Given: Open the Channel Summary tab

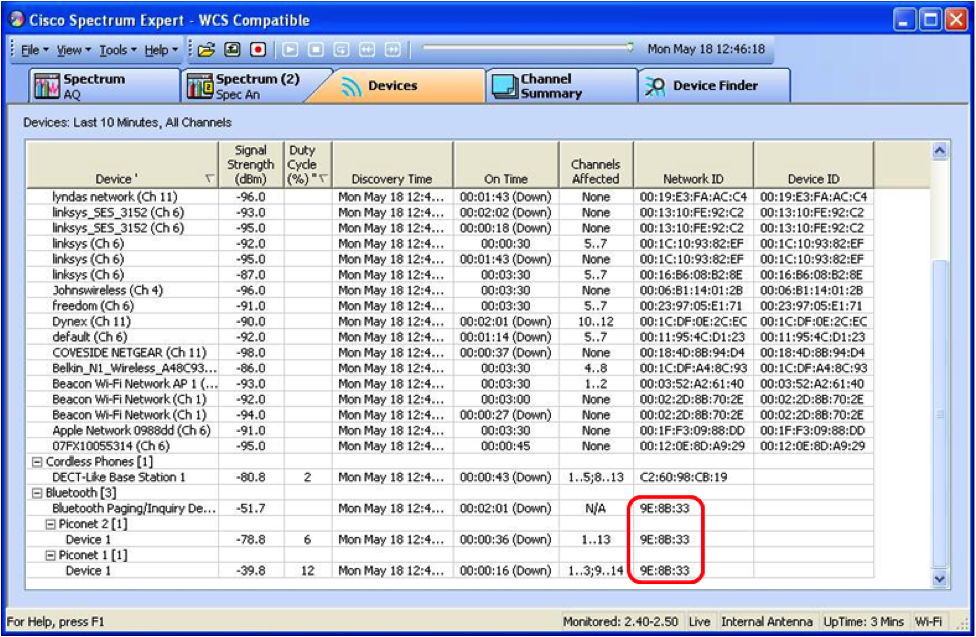Looking at the screenshot, I should 561,86.
